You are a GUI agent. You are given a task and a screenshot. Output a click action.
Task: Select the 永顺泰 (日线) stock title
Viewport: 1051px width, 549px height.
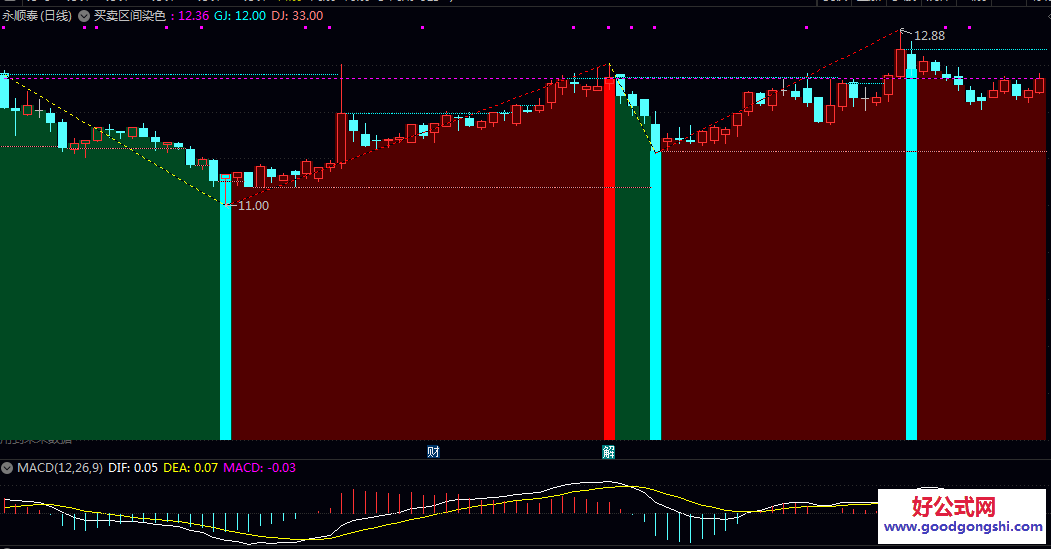click(x=37, y=15)
